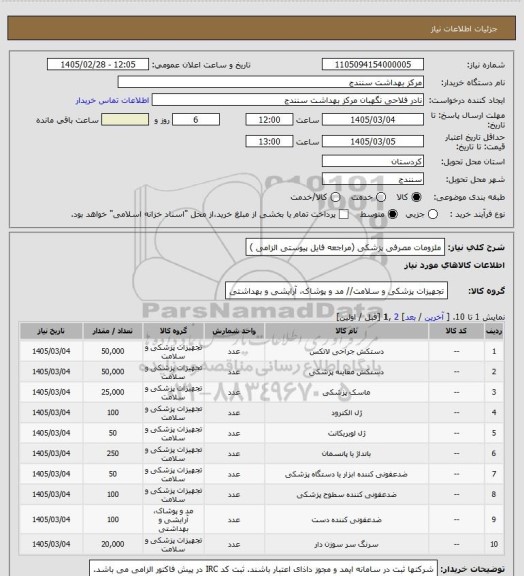Click the announcement date field 1405/02/28 - 12:05
524x576 pixels.
pyautogui.click(x=98, y=64)
